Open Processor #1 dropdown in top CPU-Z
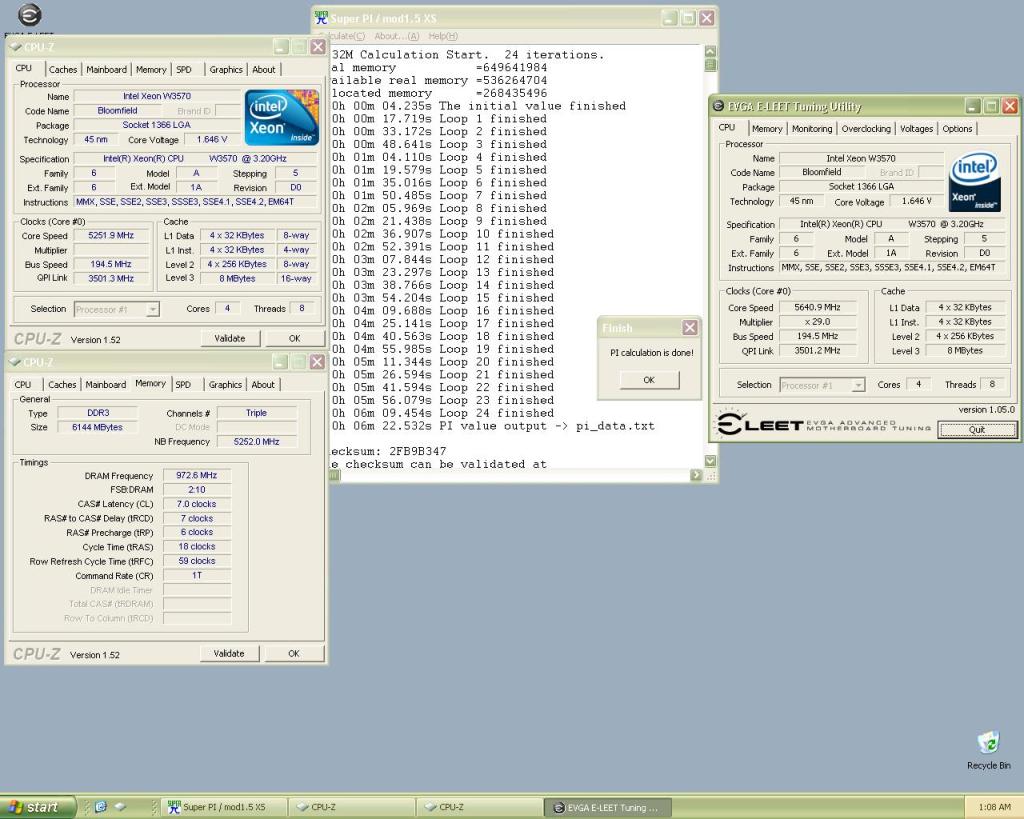Screen dimensions: 1024x819 click(152, 310)
